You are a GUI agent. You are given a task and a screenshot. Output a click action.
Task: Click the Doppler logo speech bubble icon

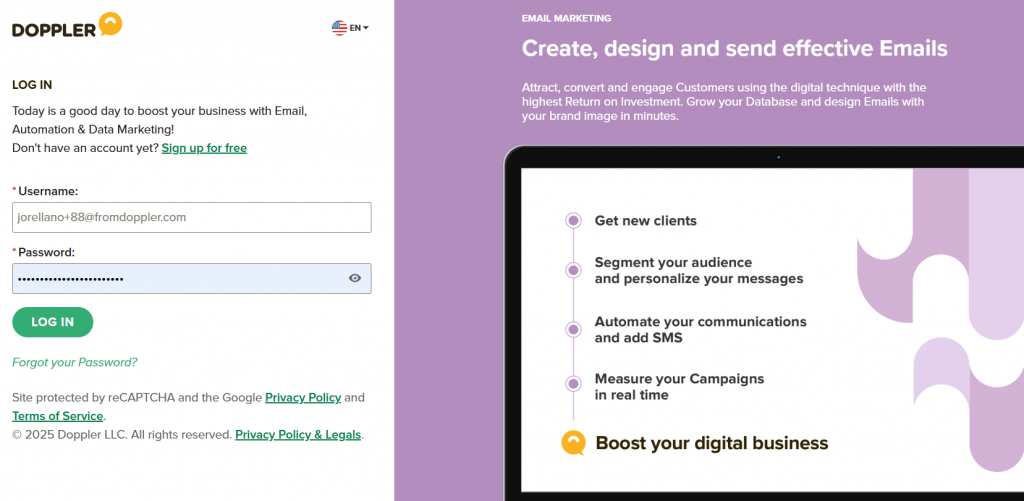tap(110, 24)
